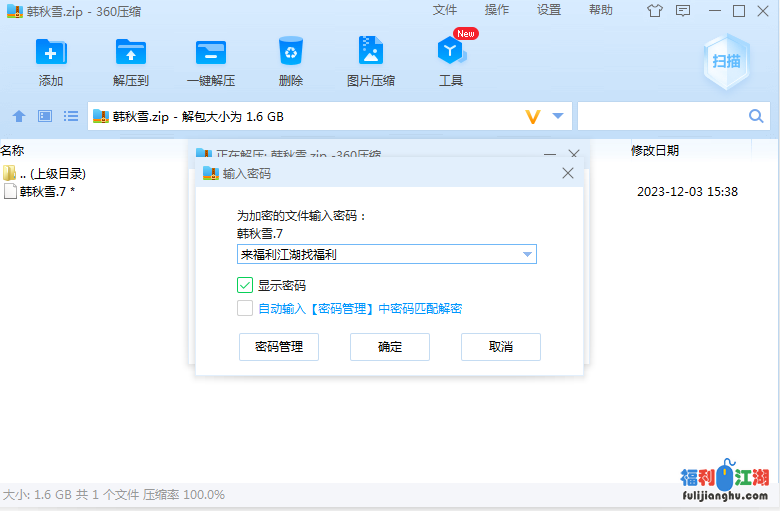
Task: Uncheck the 显示密码 checkbox
Action: [245, 285]
